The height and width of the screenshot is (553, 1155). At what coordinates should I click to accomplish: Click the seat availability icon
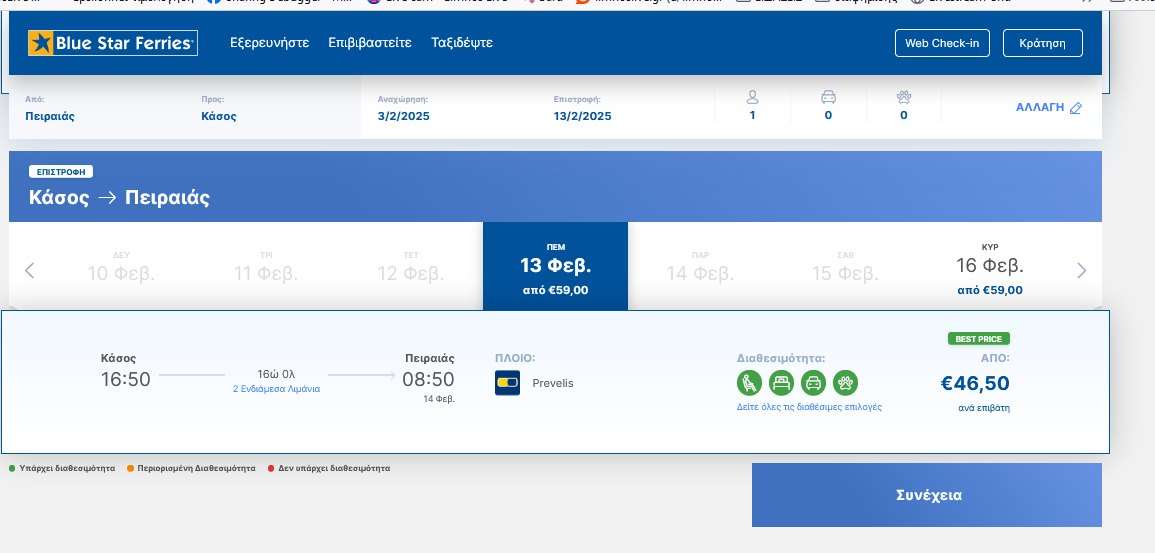(x=749, y=382)
